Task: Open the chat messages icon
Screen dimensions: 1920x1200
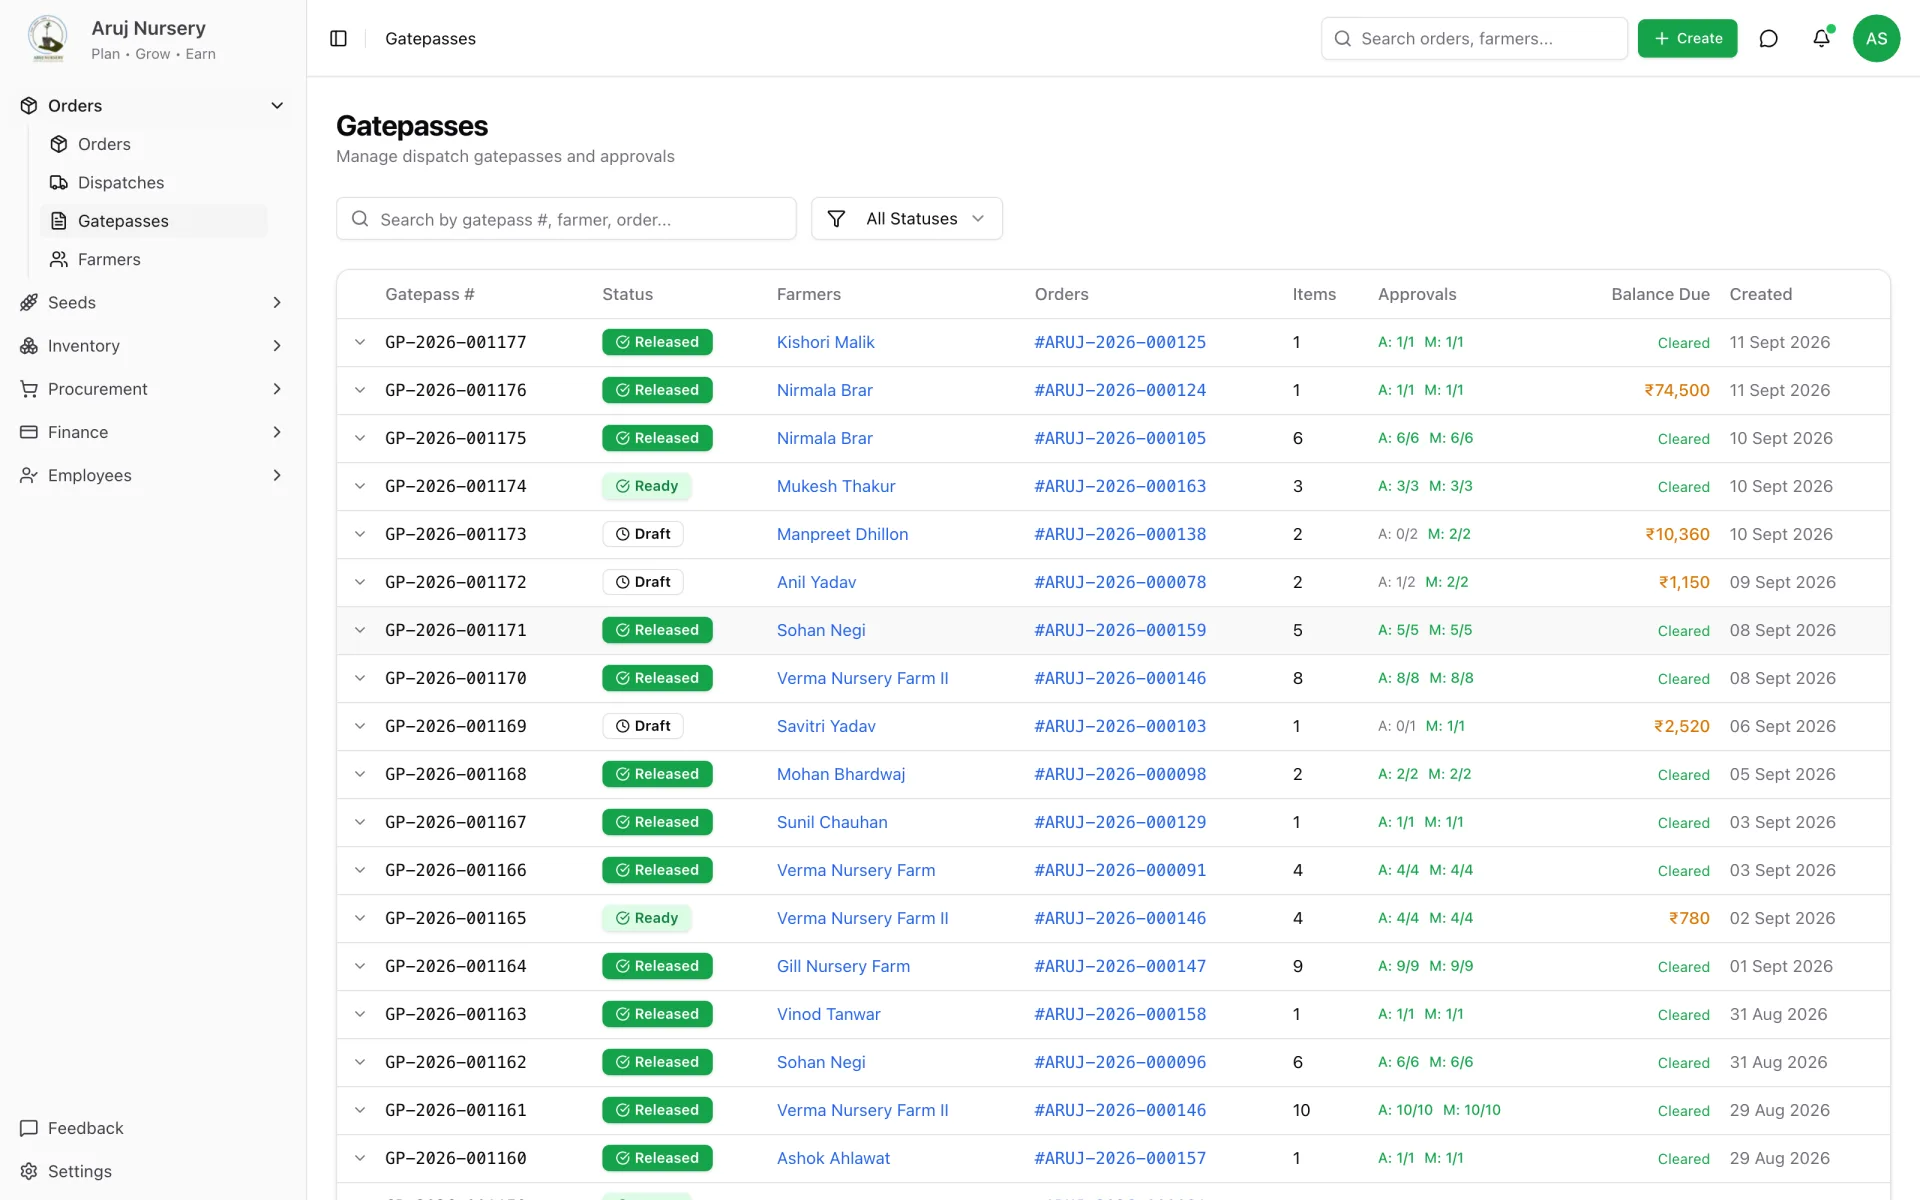Action: (x=1768, y=38)
